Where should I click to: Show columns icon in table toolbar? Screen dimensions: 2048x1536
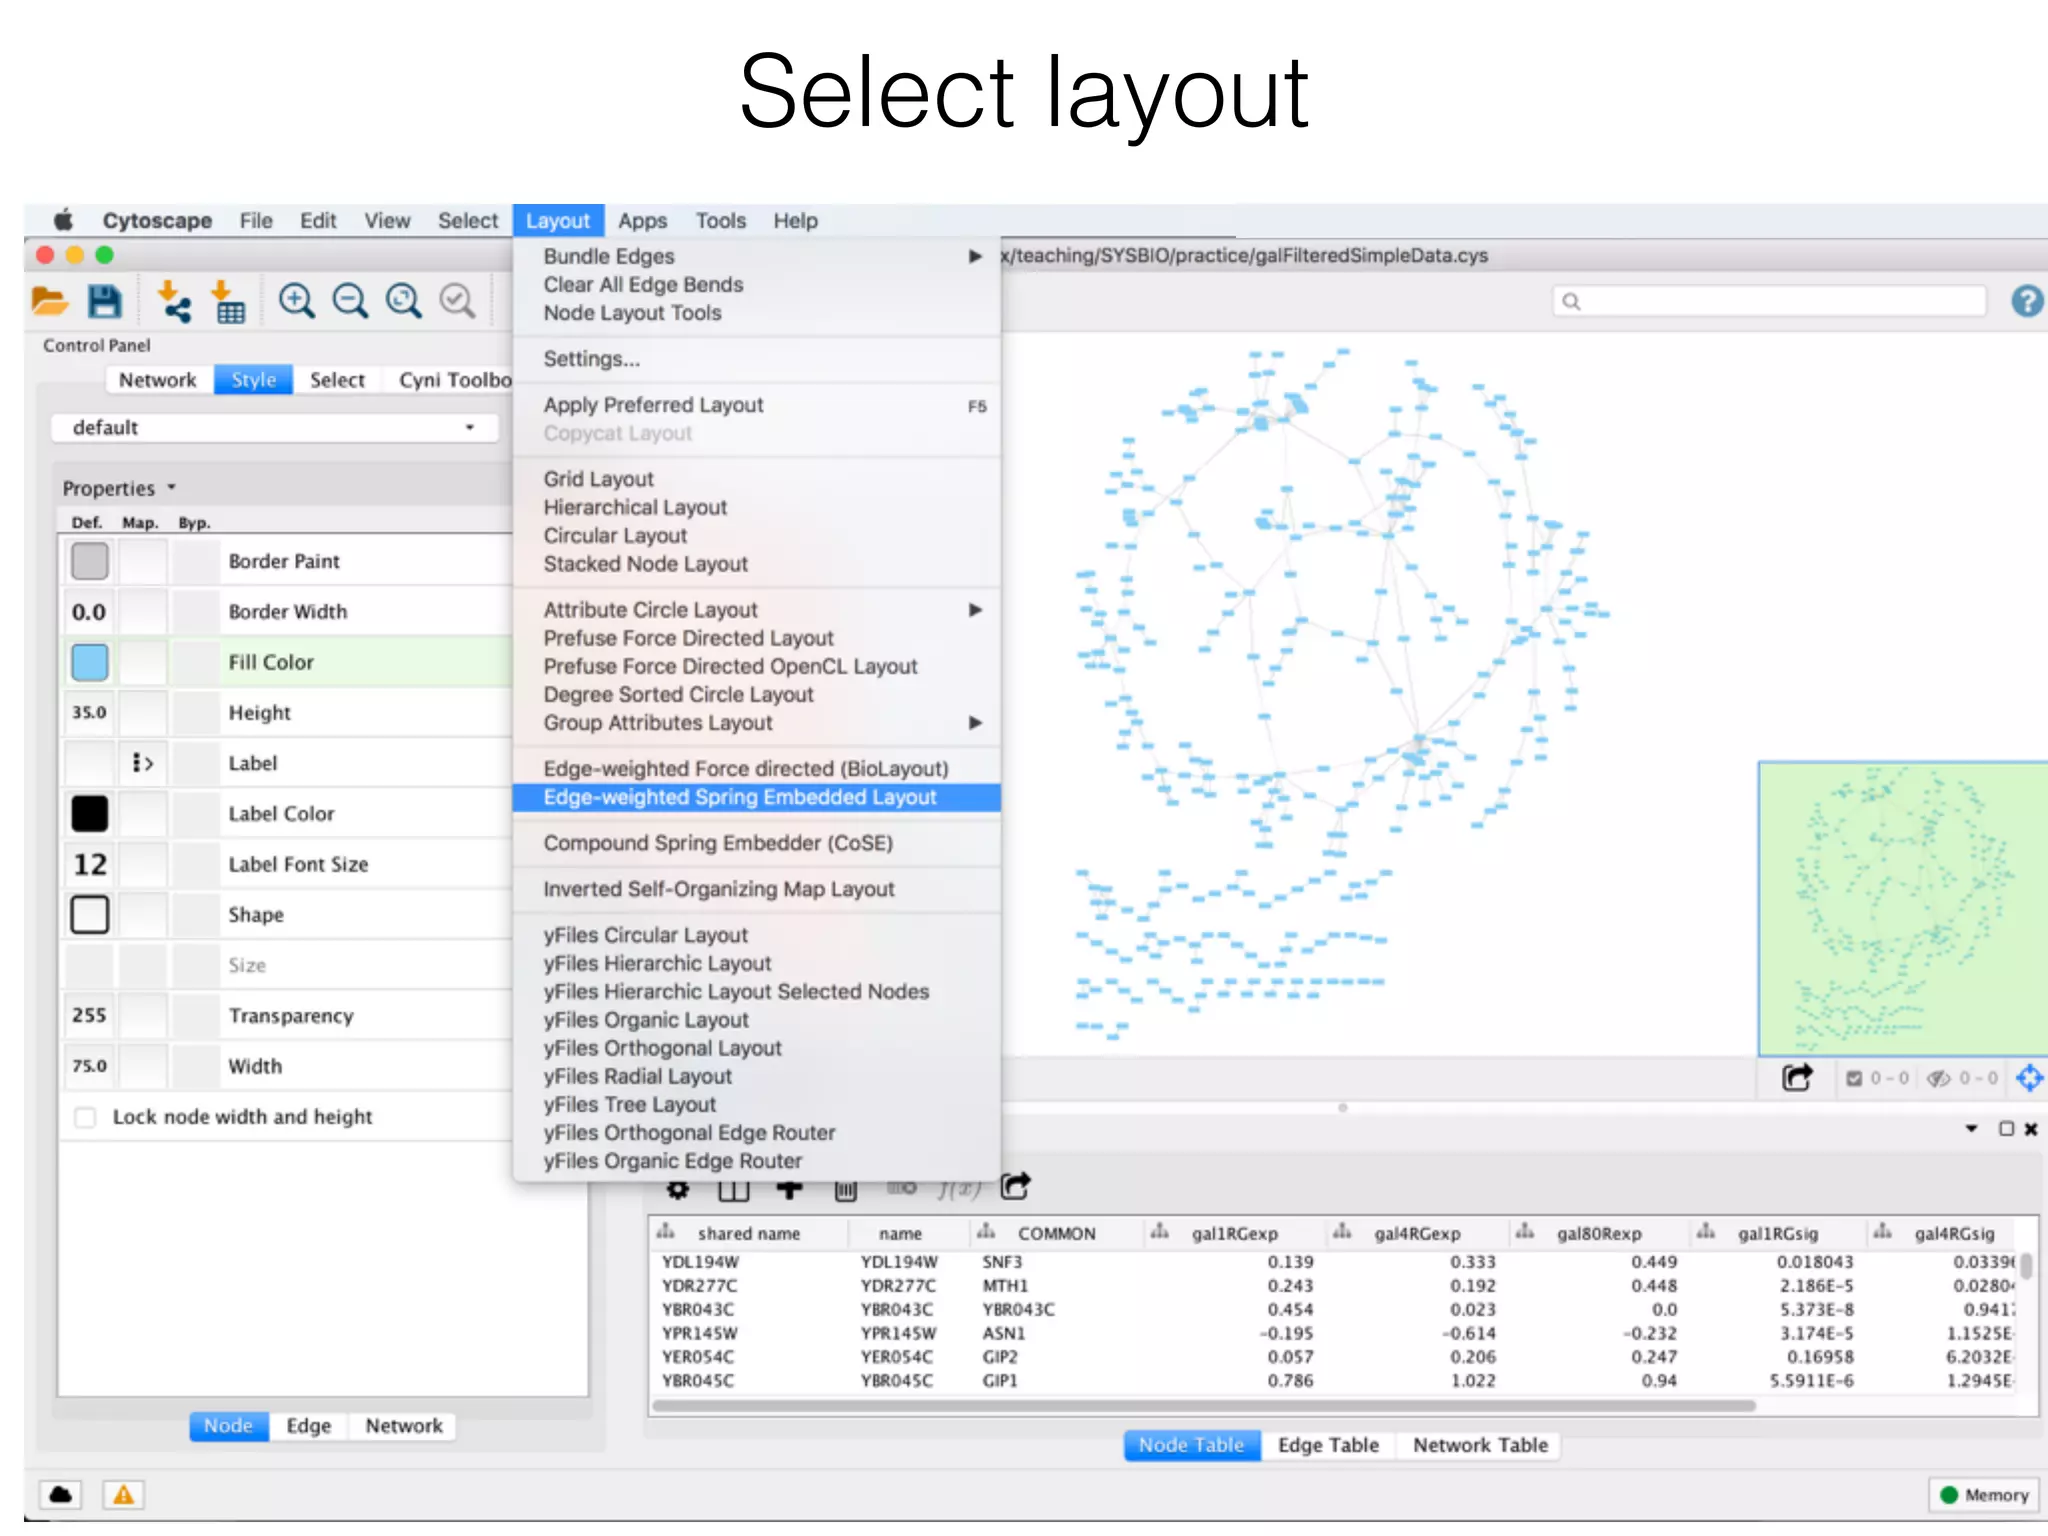(x=733, y=1190)
